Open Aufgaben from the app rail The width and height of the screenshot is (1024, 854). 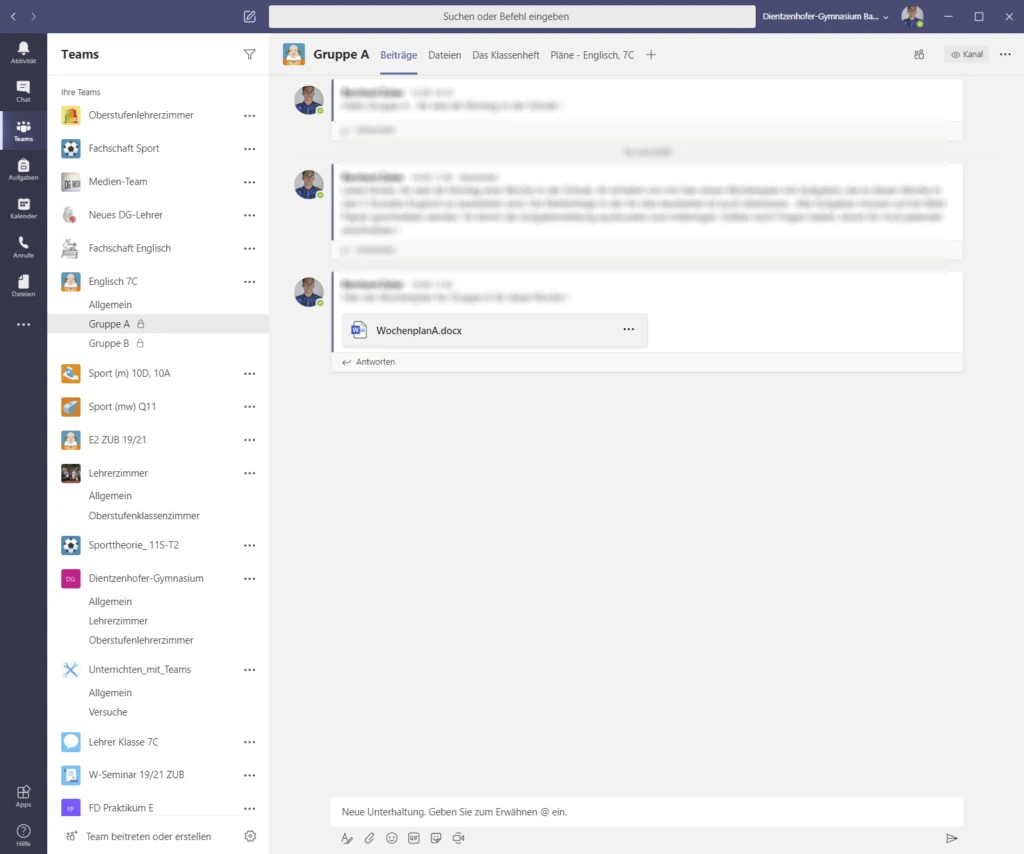(22, 167)
